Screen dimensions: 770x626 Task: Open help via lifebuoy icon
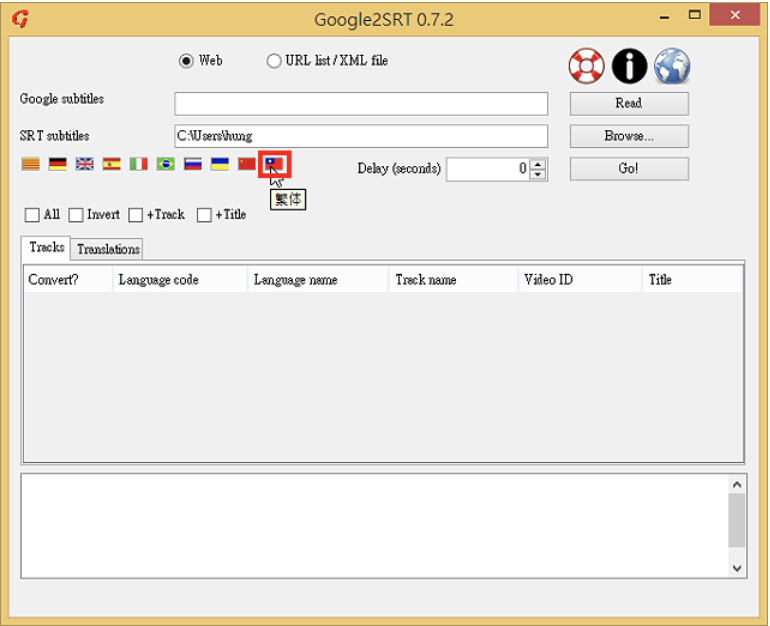(x=586, y=66)
